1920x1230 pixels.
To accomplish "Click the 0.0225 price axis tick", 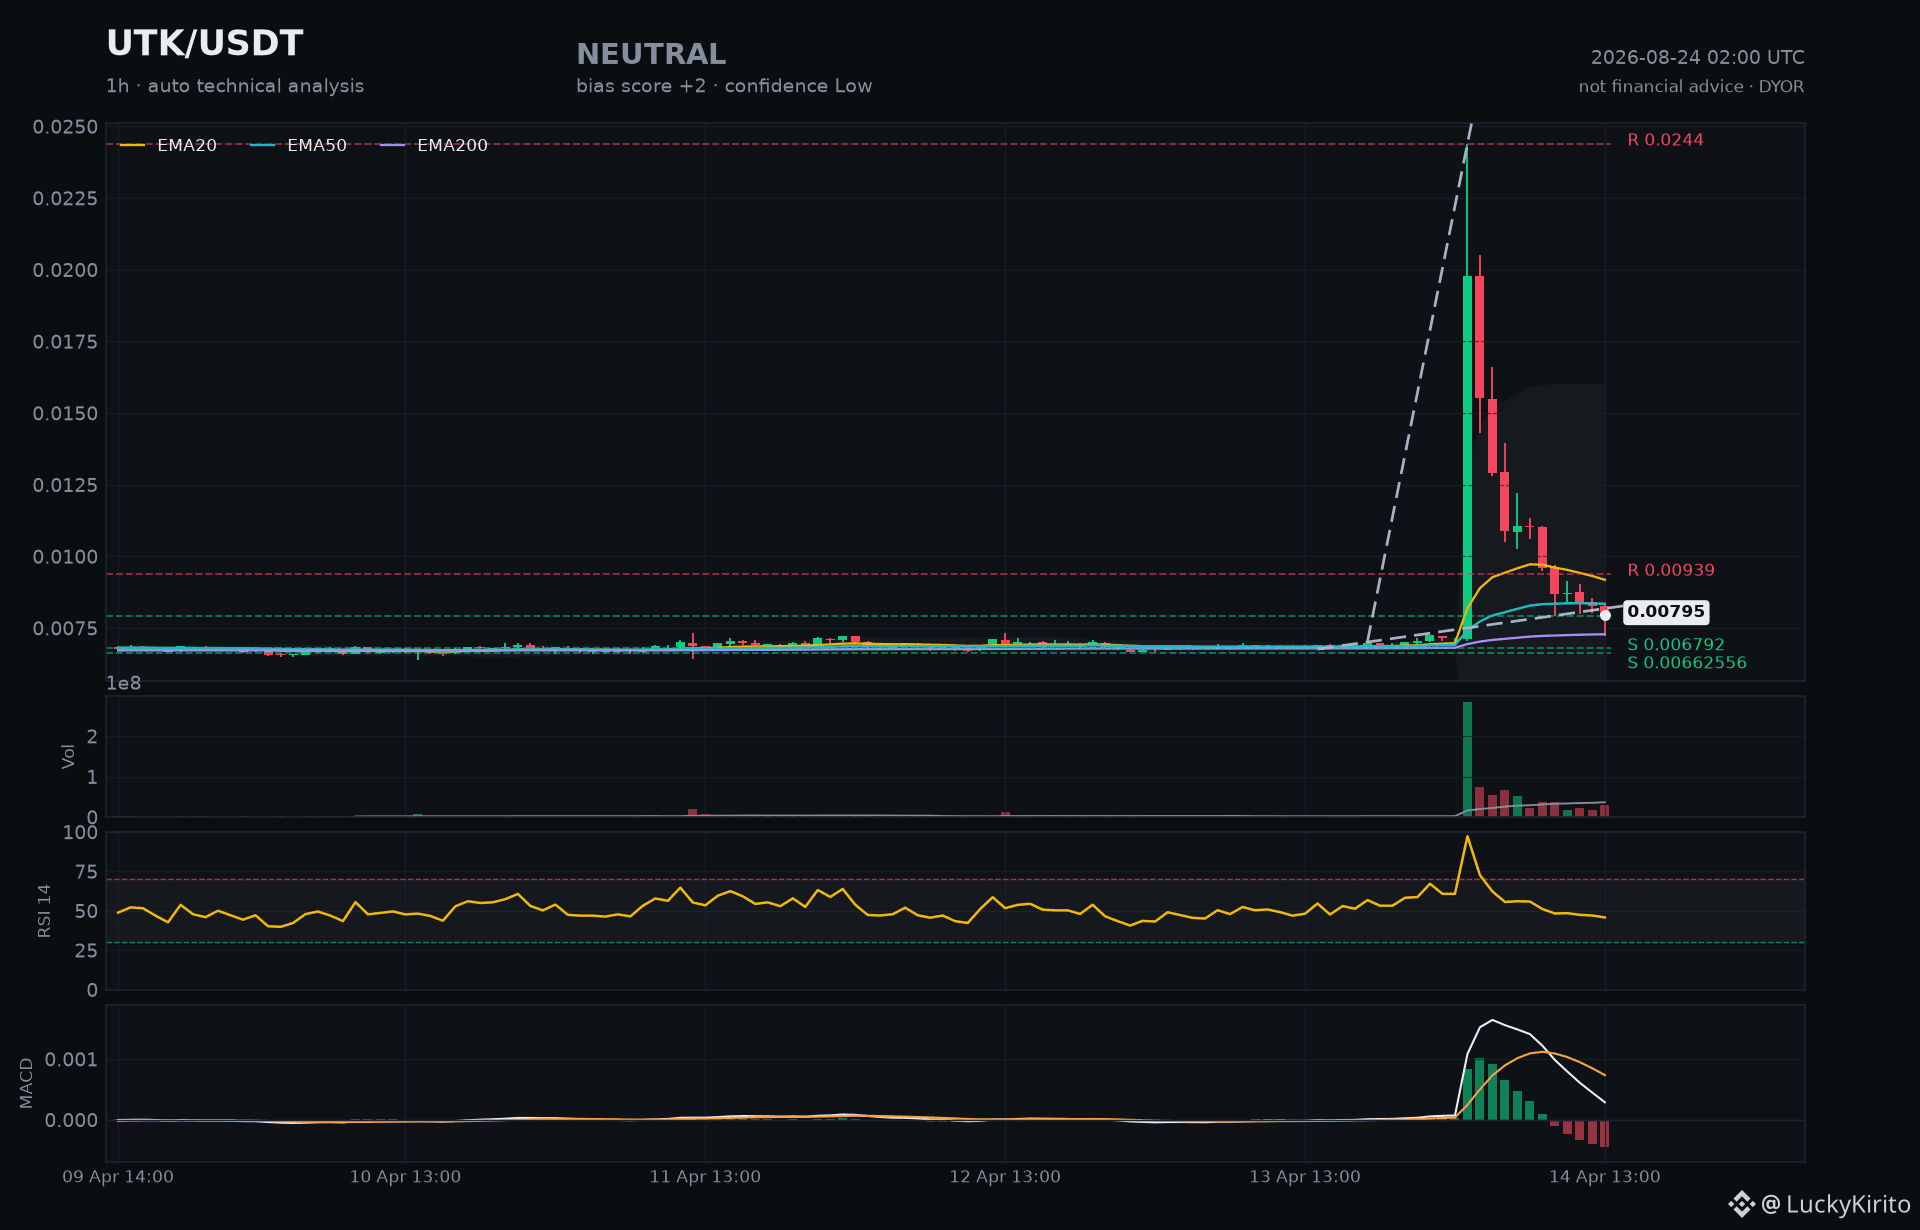I will point(65,199).
